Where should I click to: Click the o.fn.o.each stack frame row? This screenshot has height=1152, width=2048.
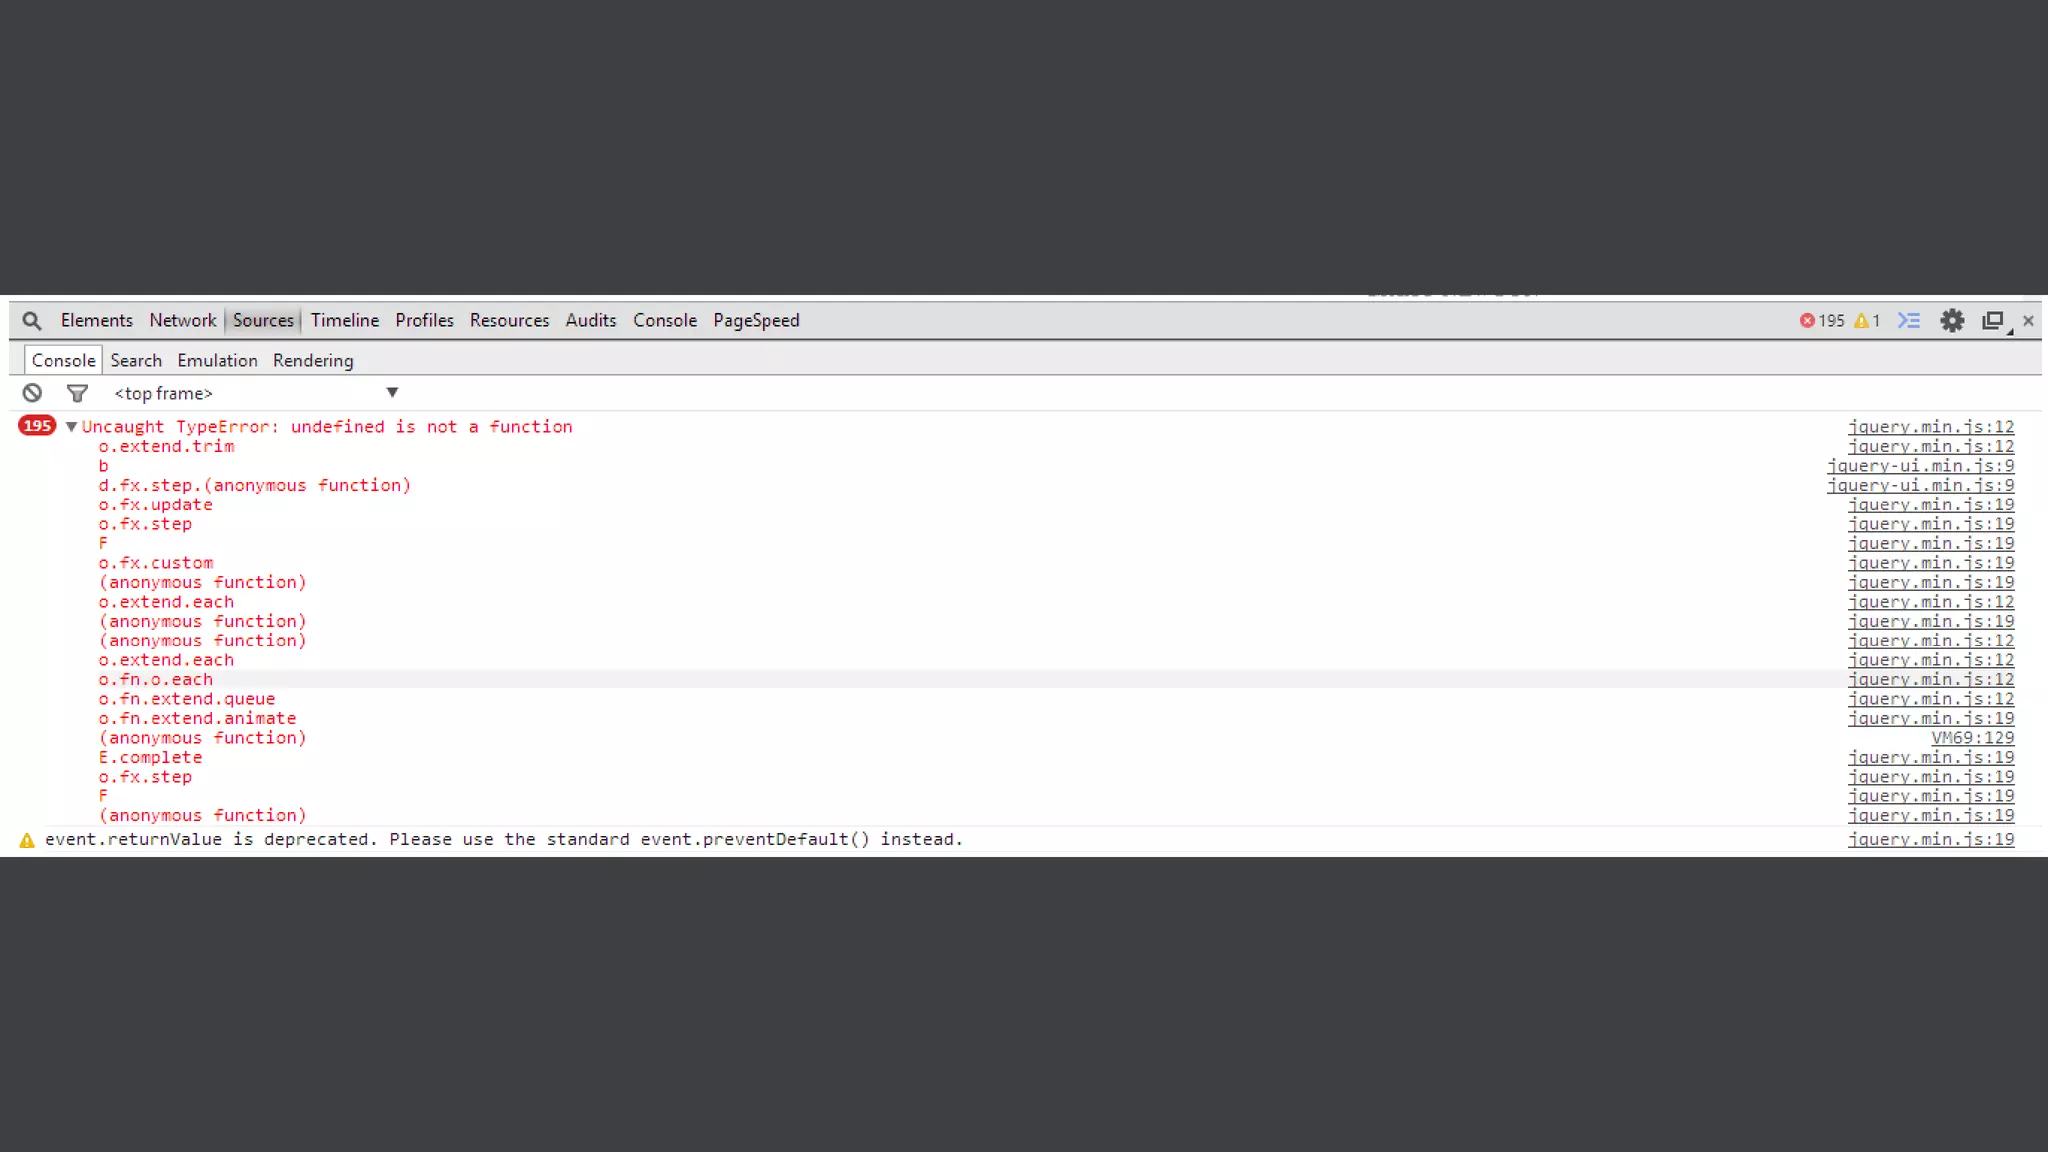pos(155,680)
